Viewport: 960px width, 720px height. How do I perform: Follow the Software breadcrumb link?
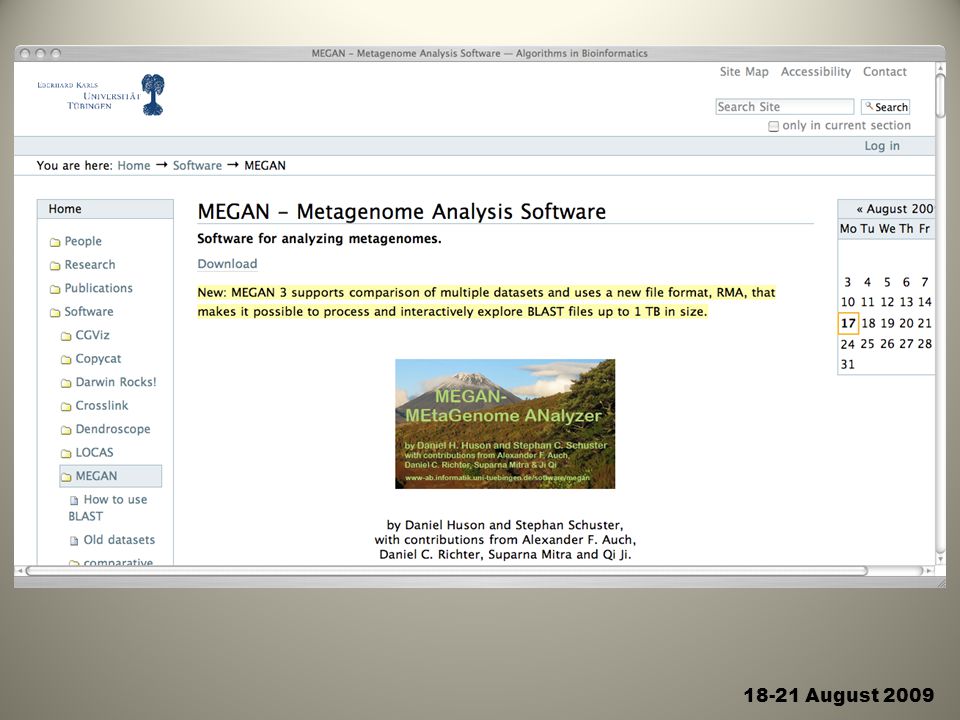(197, 165)
